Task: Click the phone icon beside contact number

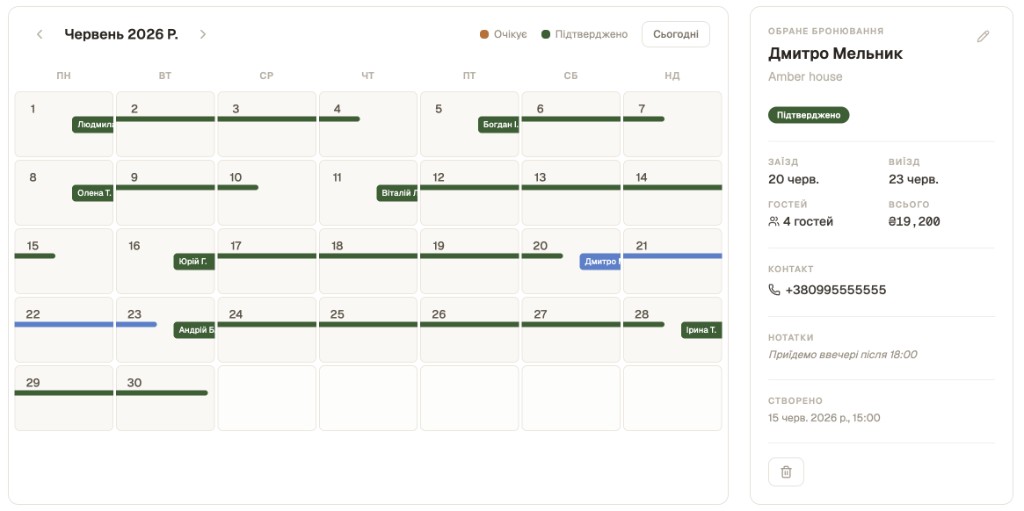Action: (775, 289)
